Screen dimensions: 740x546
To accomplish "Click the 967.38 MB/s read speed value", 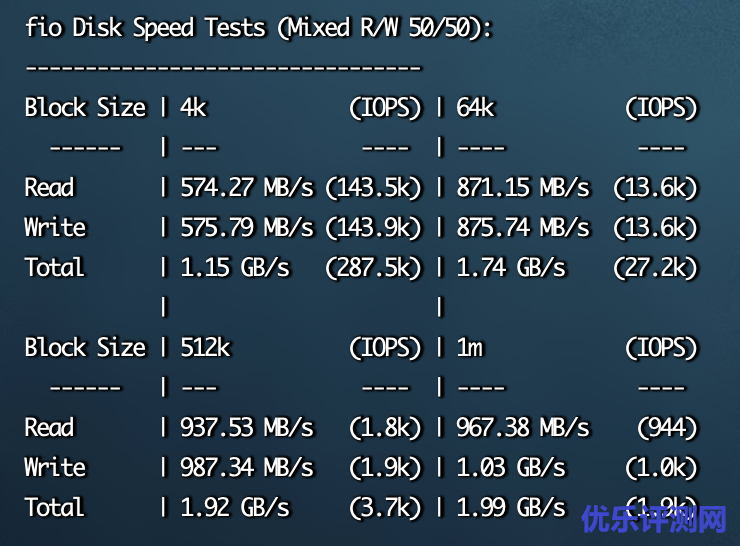I will [x=522, y=427].
